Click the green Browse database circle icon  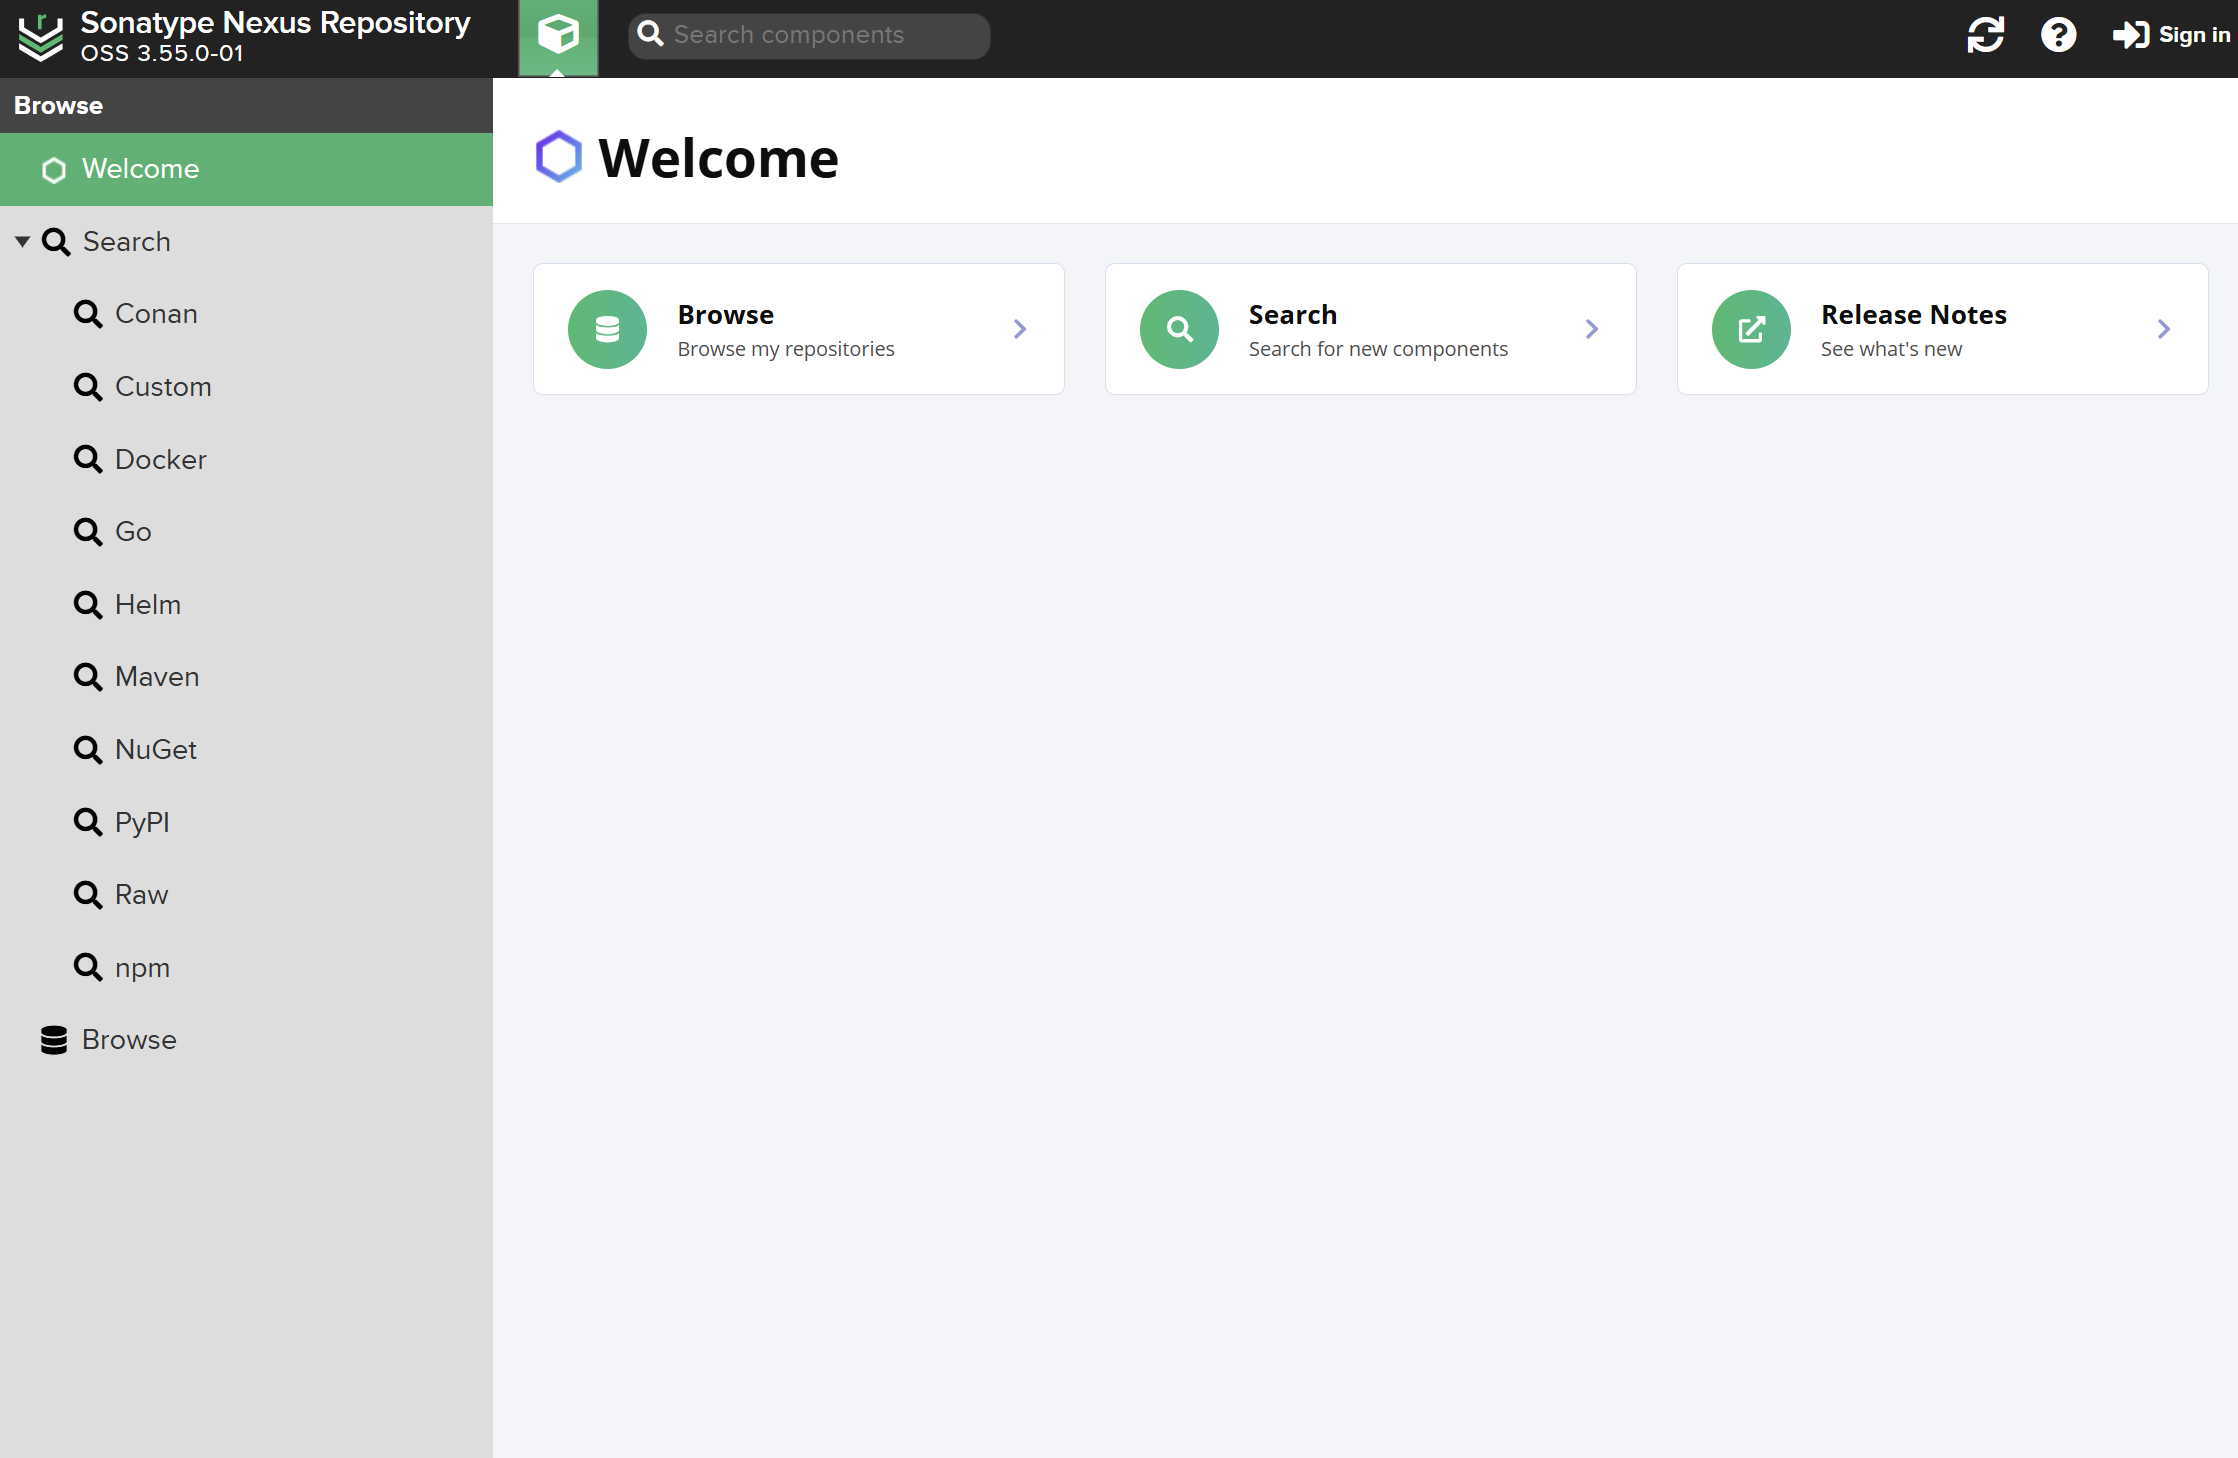[x=607, y=329]
